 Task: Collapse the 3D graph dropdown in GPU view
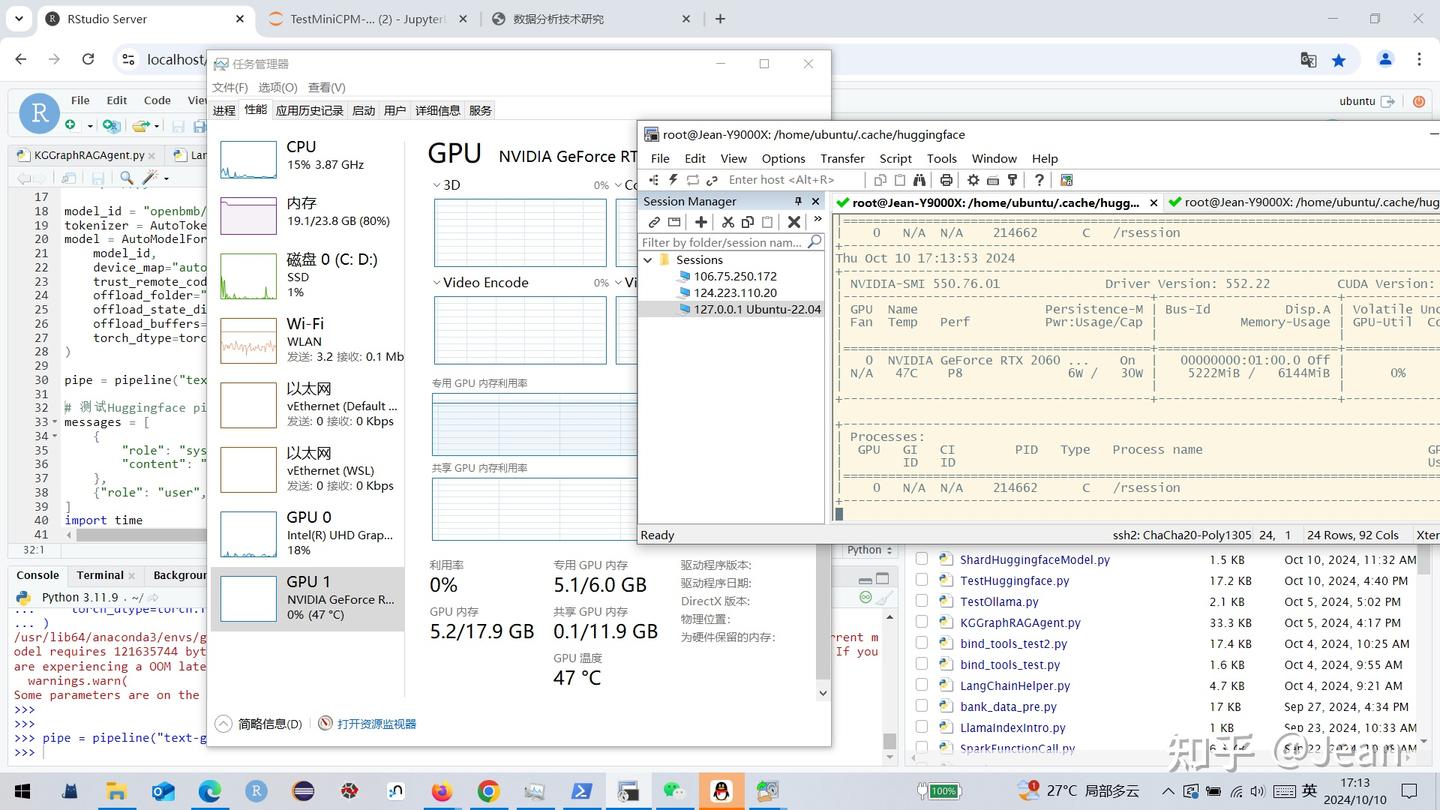[x=437, y=186]
